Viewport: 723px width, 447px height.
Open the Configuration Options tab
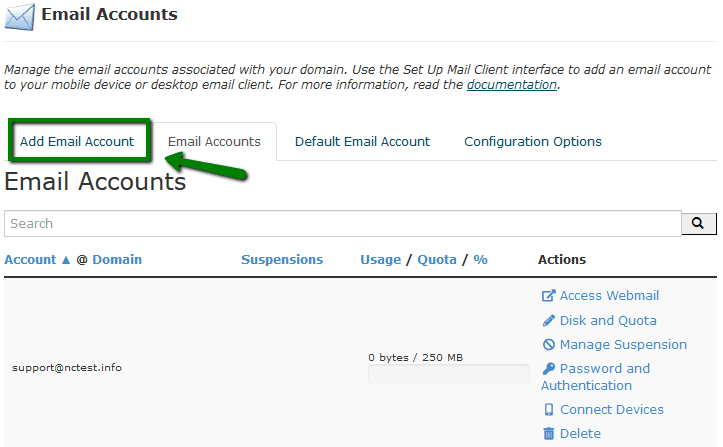[533, 141]
